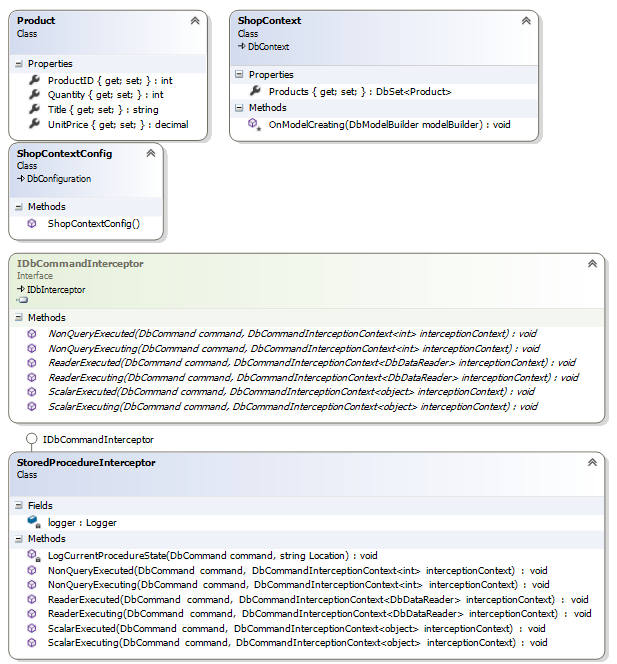Click the ShopContextConfig() constructor method icon
617x664 pixels.
pos(33,223)
